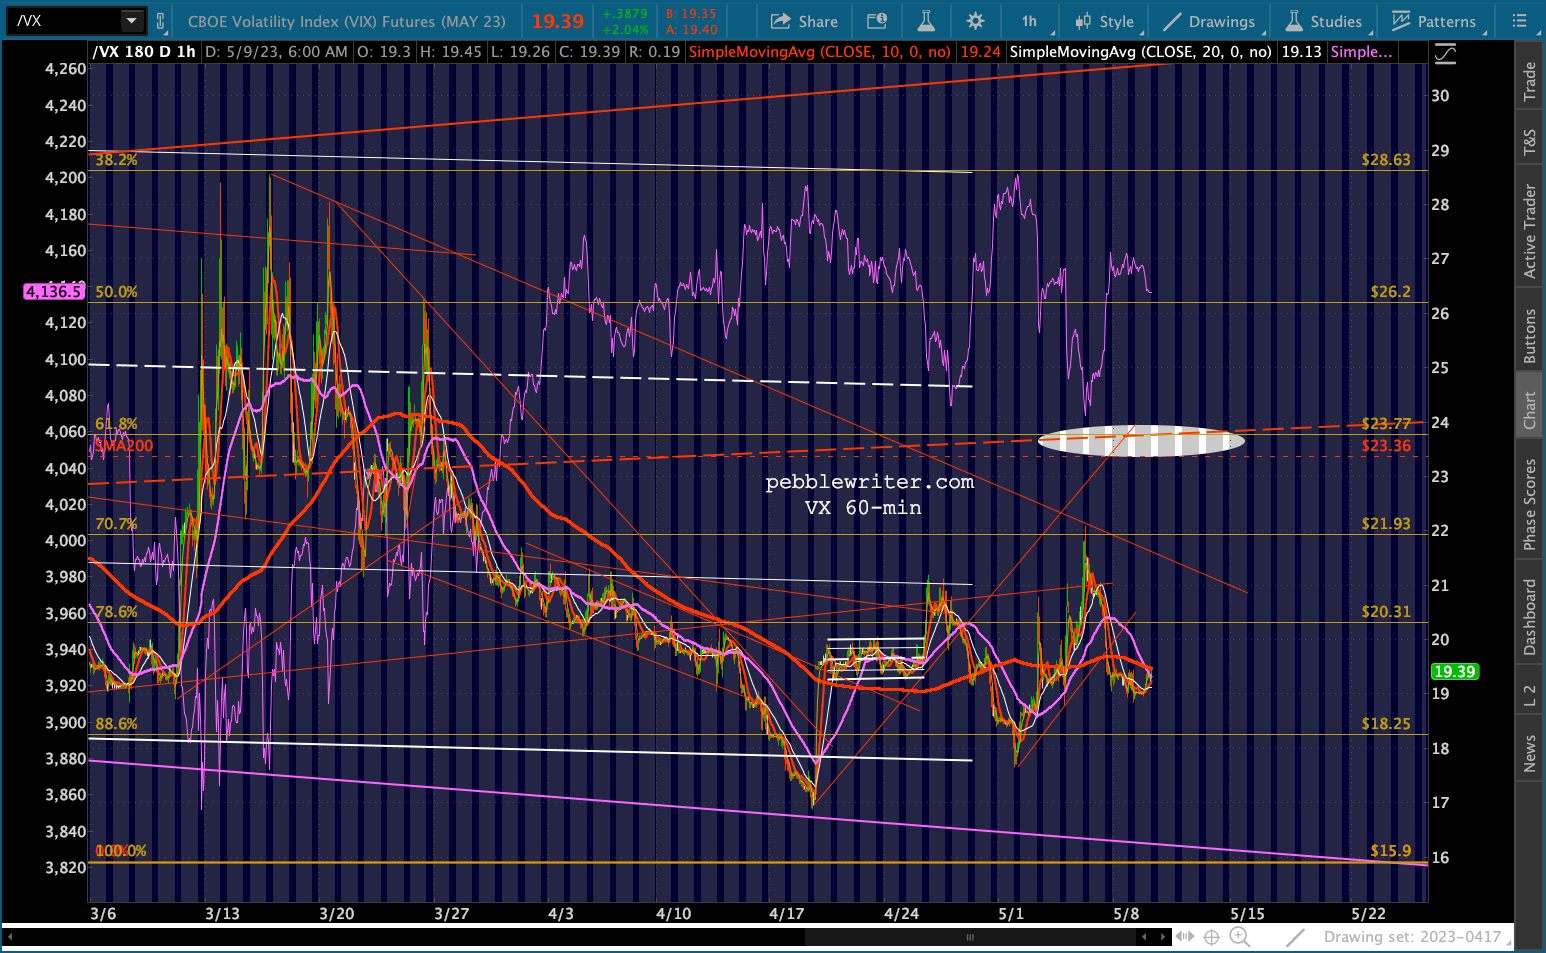Open the flask analysis tools icon

926,21
